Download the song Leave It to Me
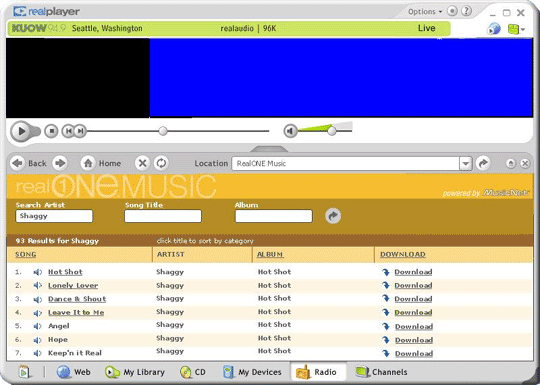Image resolution: width=540 pixels, height=385 pixels. [413, 313]
